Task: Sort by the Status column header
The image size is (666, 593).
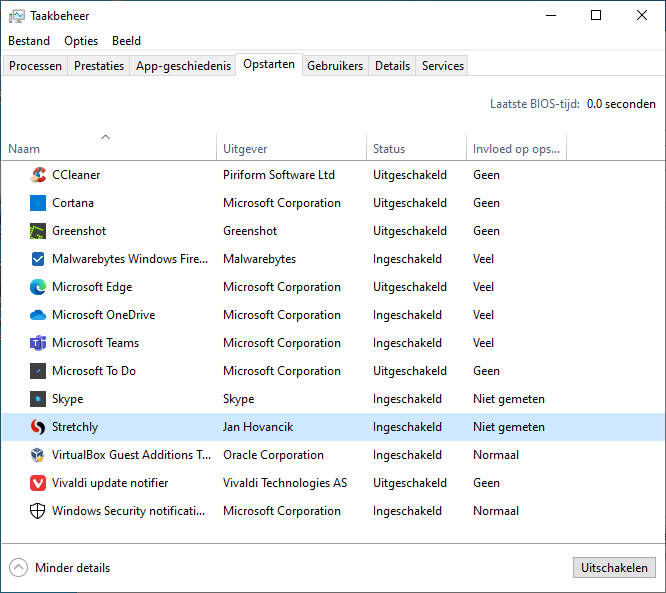Action: pos(389,149)
